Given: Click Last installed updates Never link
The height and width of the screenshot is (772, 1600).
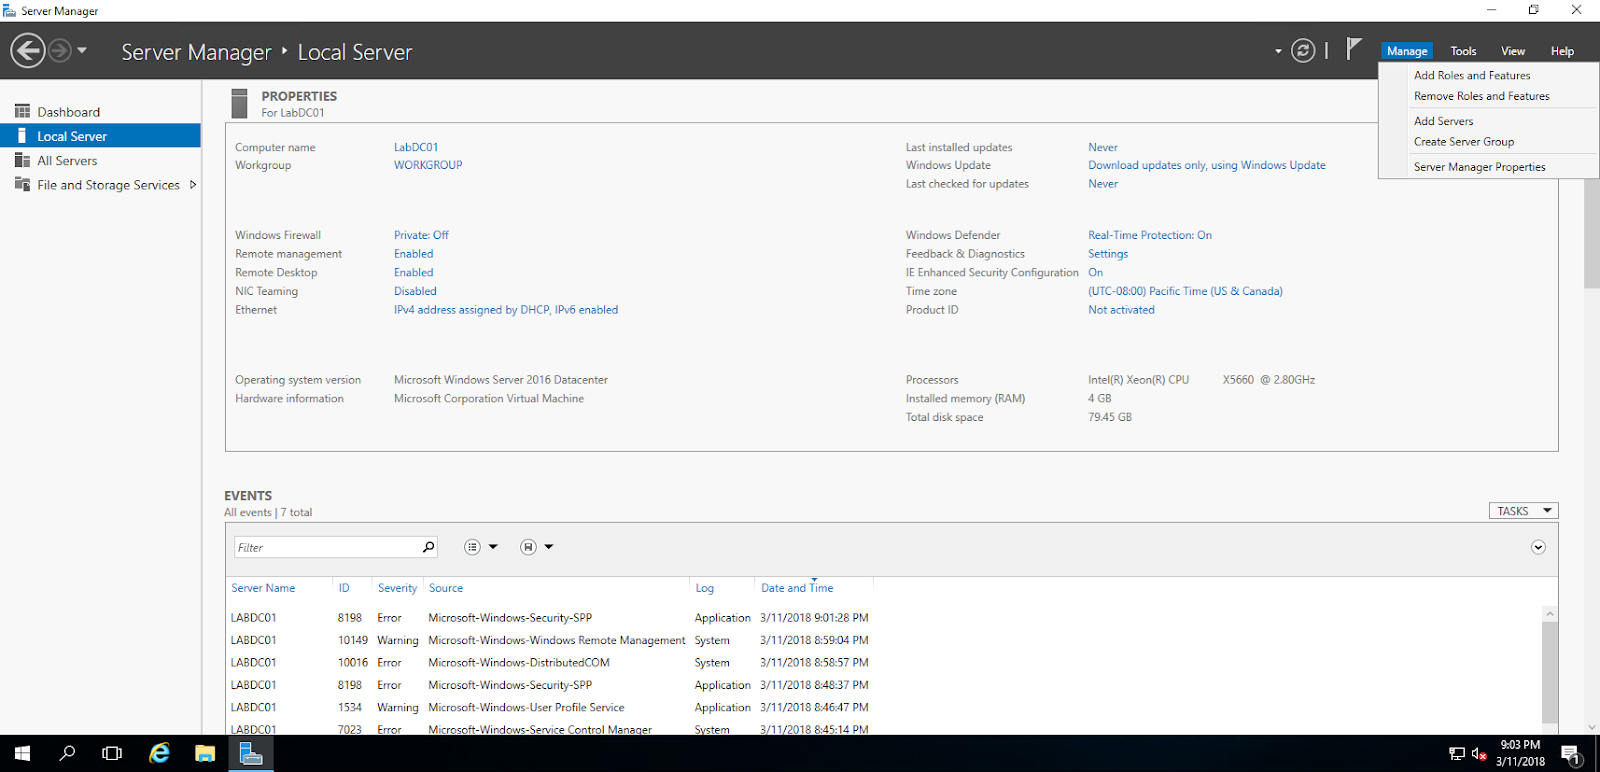Looking at the screenshot, I should point(1103,147).
